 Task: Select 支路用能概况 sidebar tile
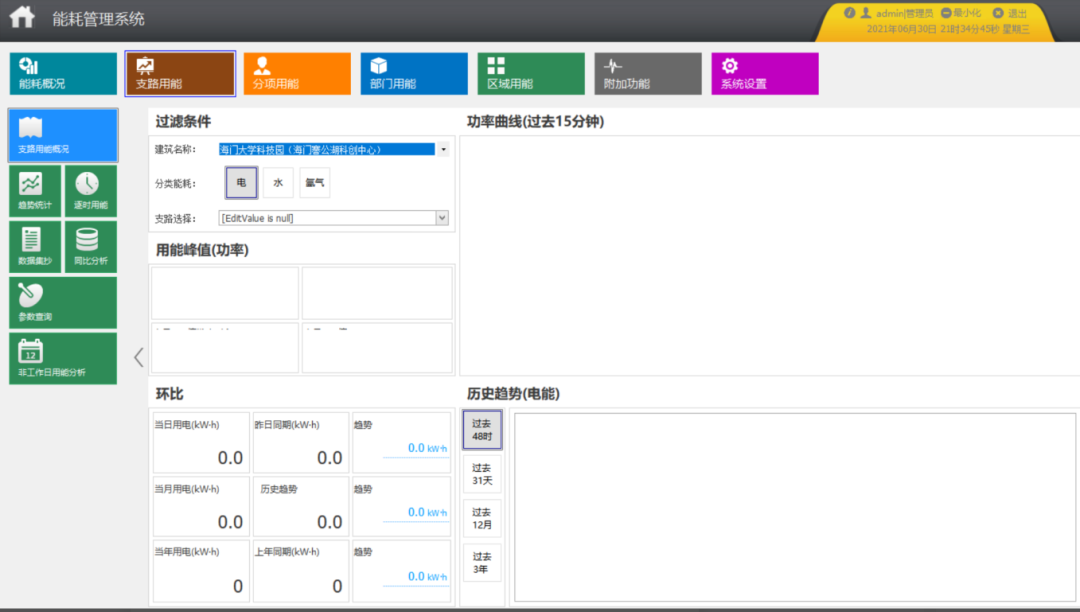(63, 135)
